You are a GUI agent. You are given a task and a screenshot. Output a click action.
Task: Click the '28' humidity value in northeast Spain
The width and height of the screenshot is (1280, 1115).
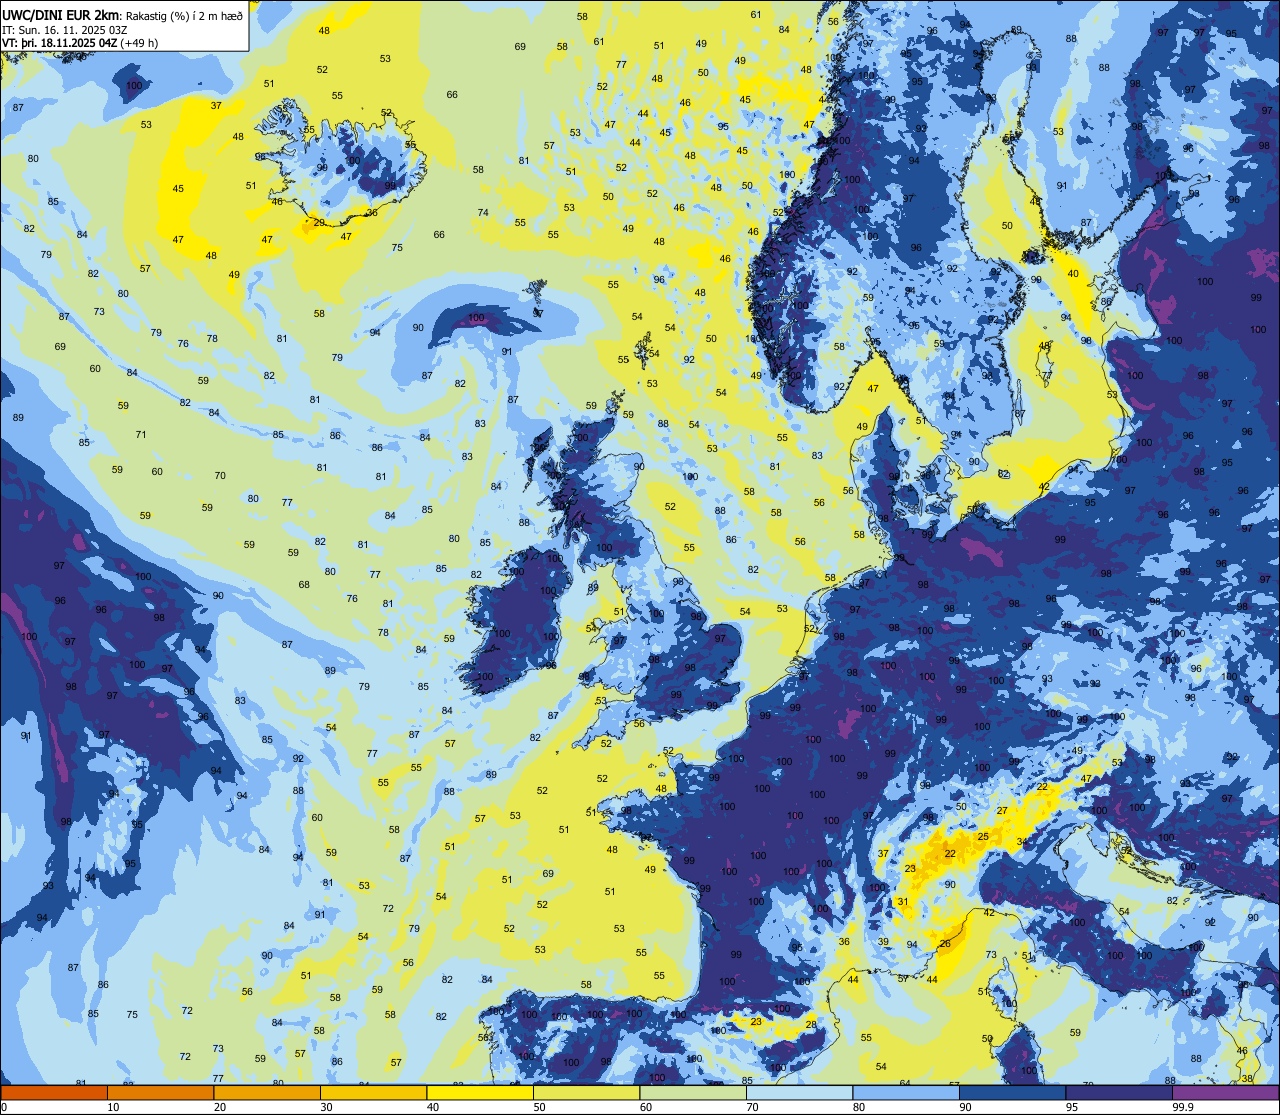point(811,1023)
